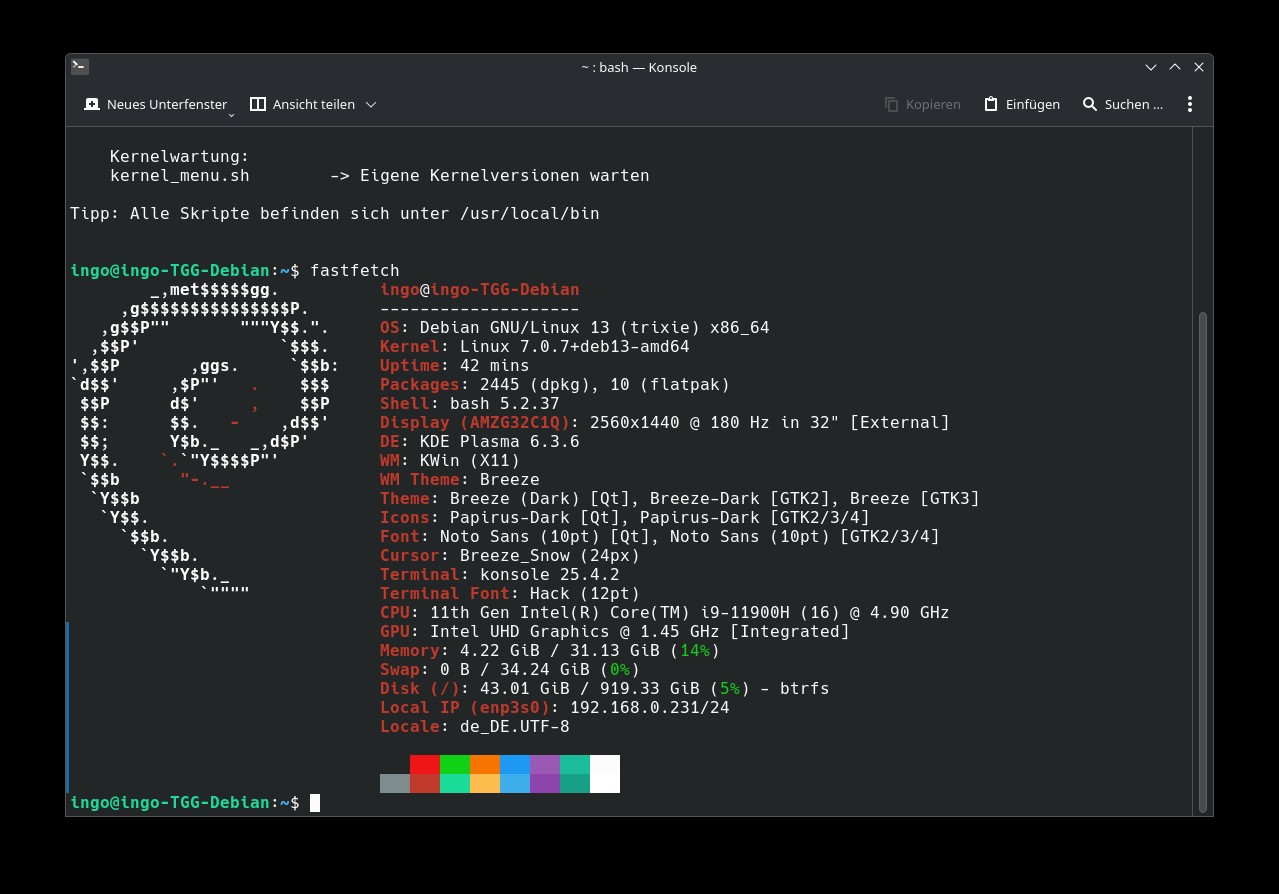Click the Neues Unterfenster new tab icon
Screen dimensions: 1279x894
pyautogui.click(x=92, y=104)
